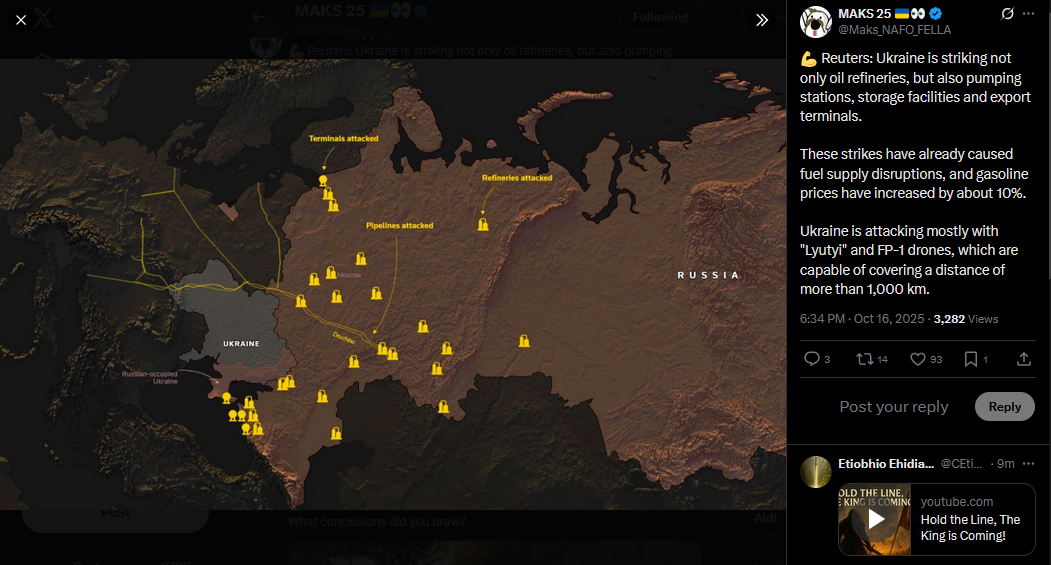Screen dimensions: 1051x565
Task: Type in the Post your reply field
Action: 894,407
